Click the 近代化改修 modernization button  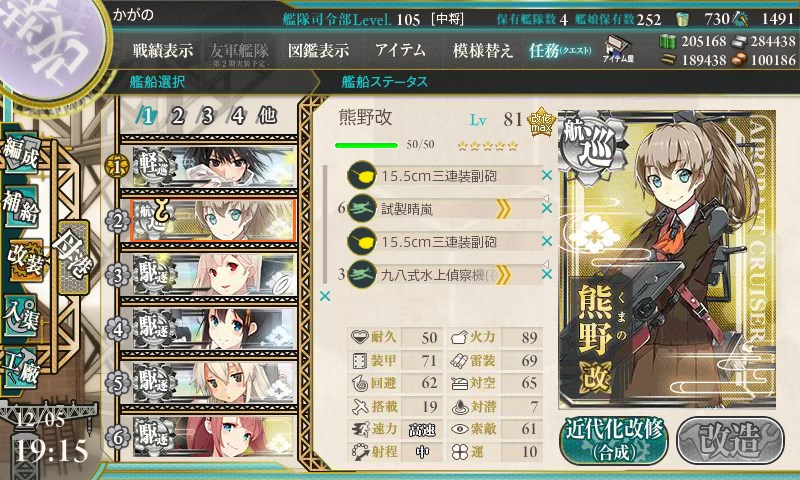coord(614,440)
